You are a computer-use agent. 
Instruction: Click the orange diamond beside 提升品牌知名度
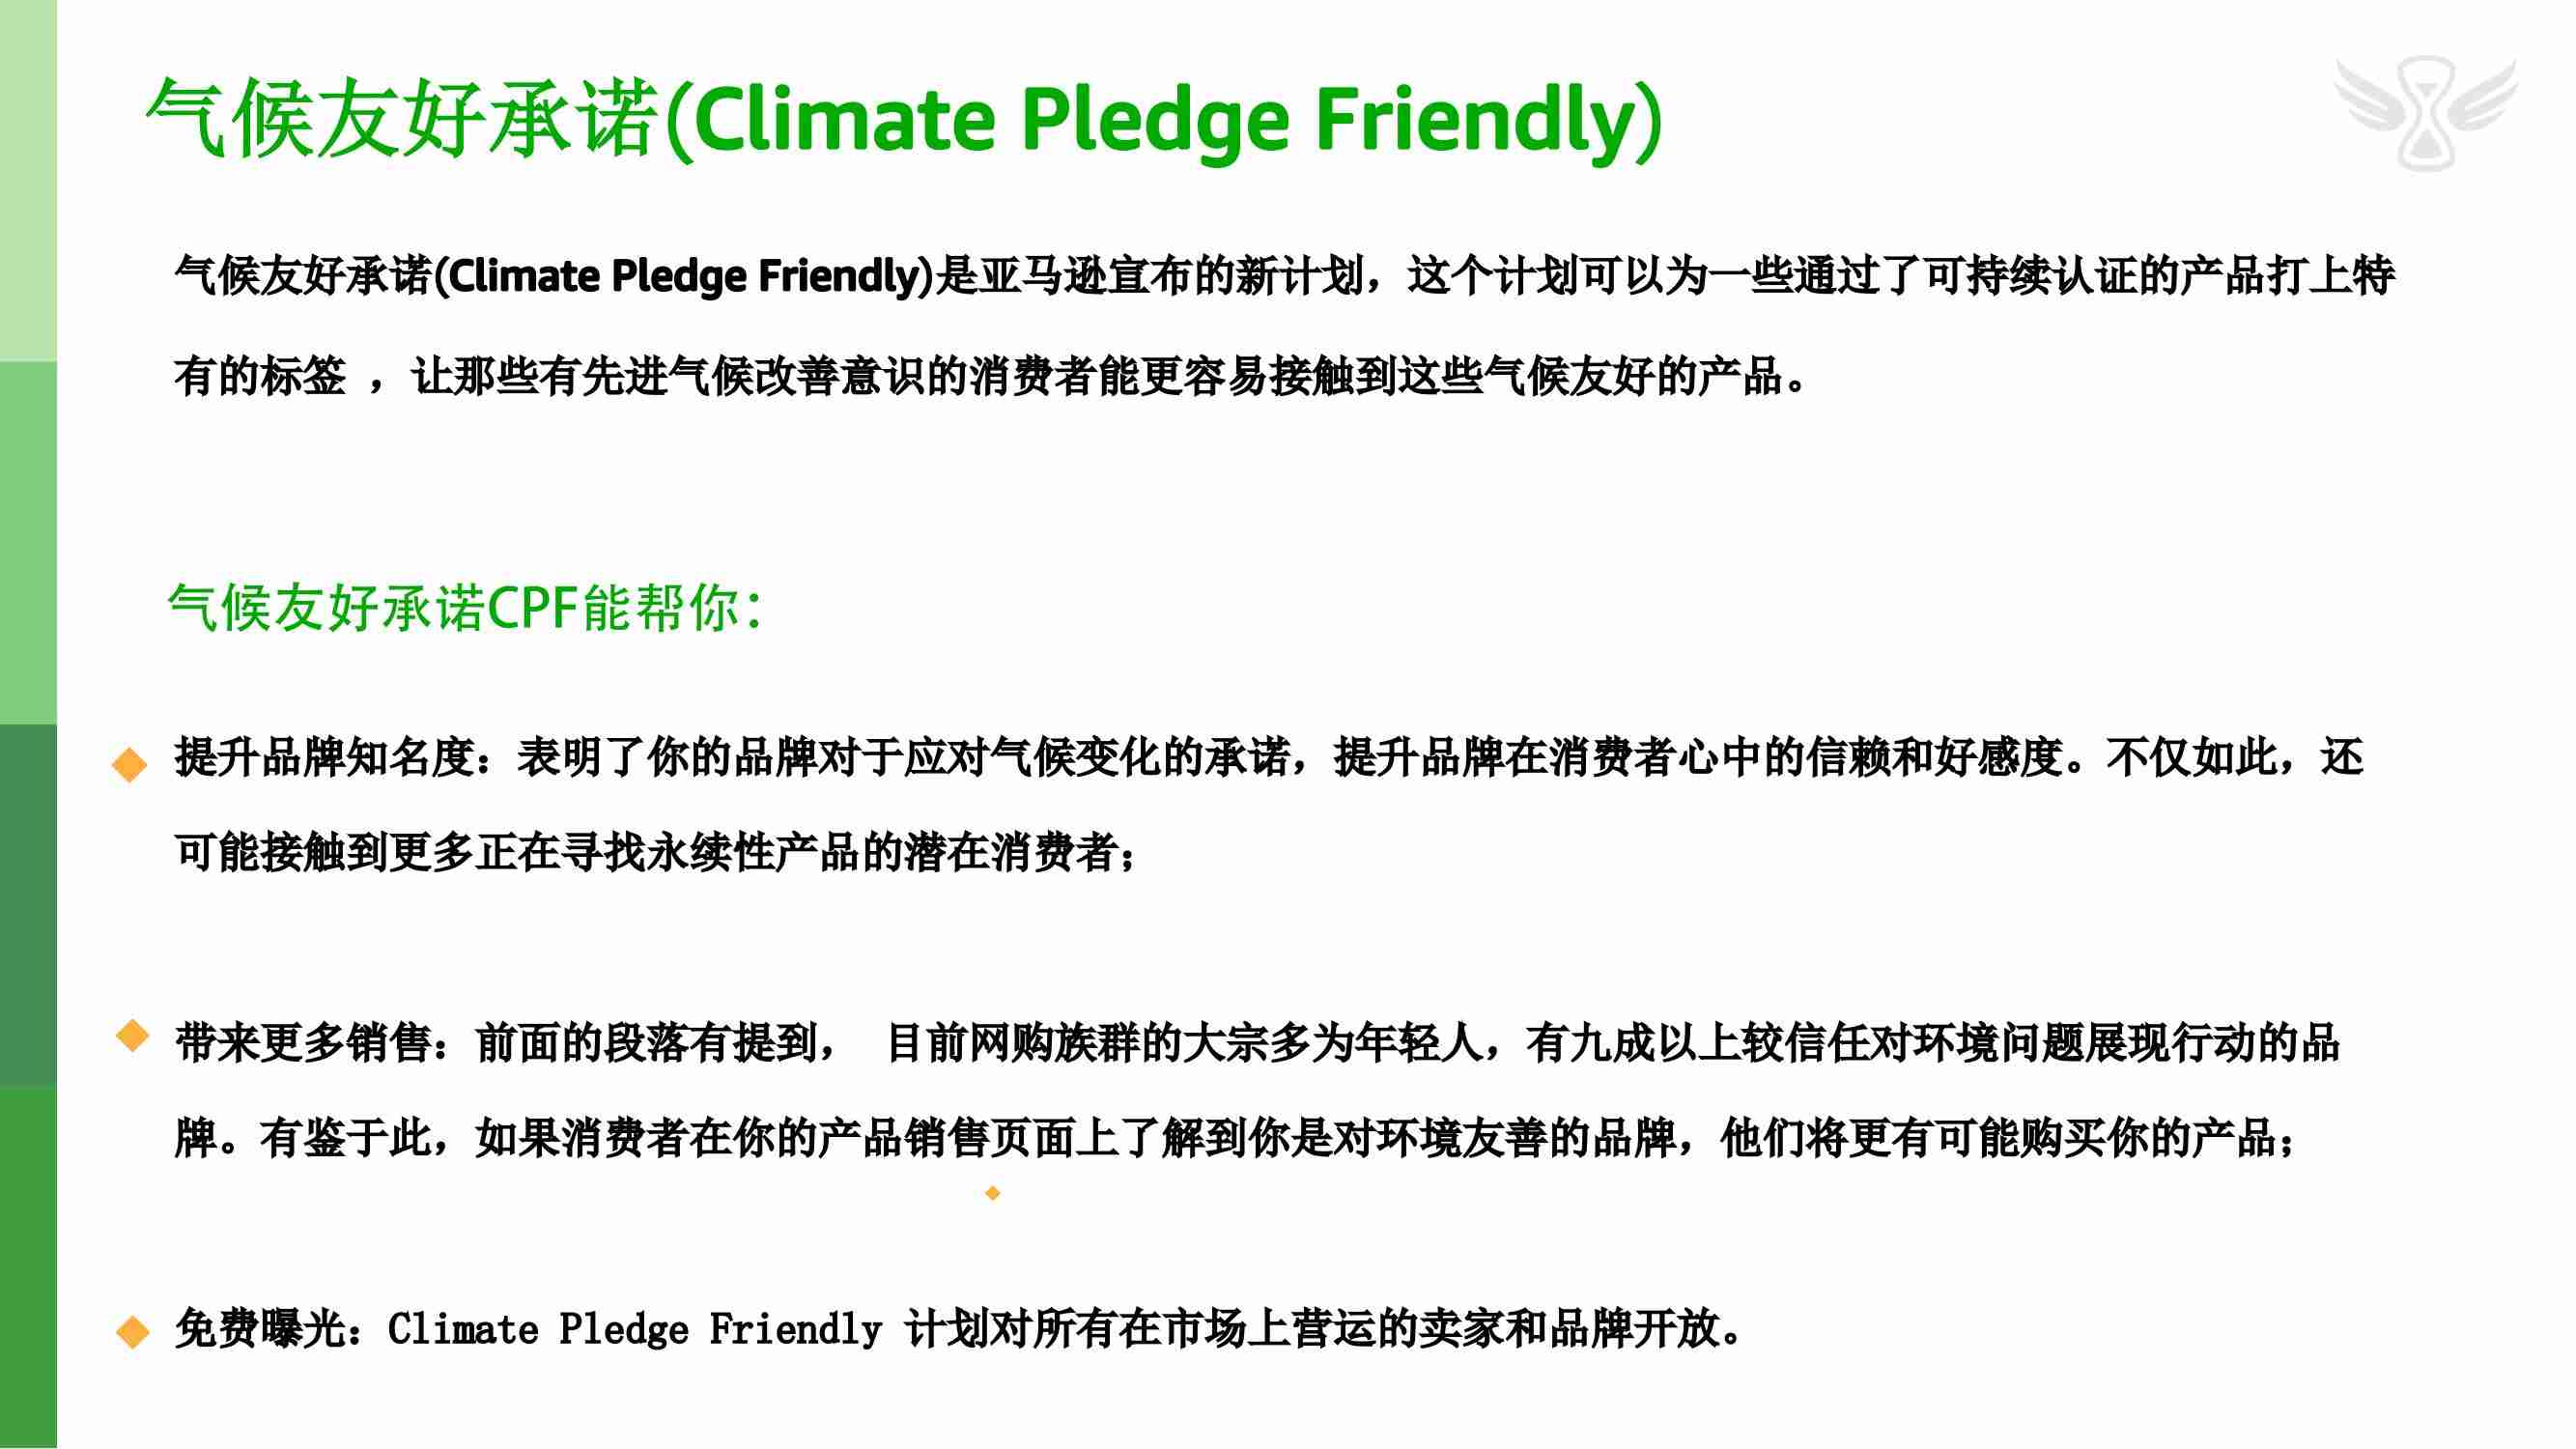(x=130, y=765)
